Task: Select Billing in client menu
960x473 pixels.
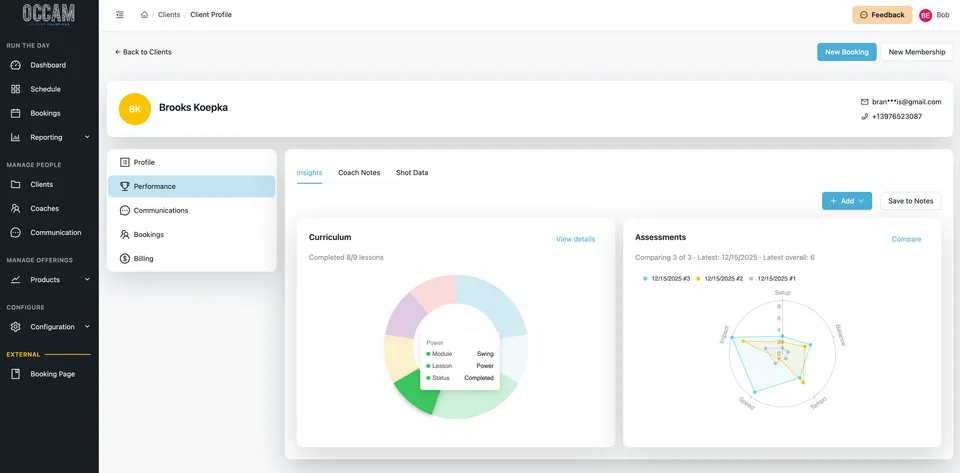Action: tap(192, 259)
